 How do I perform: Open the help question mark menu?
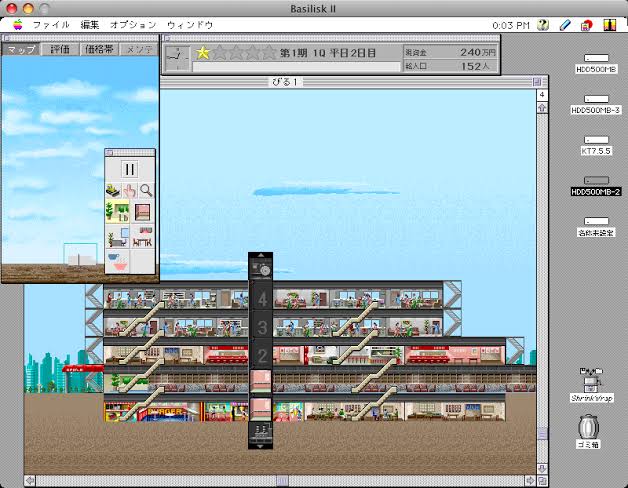click(x=543, y=25)
